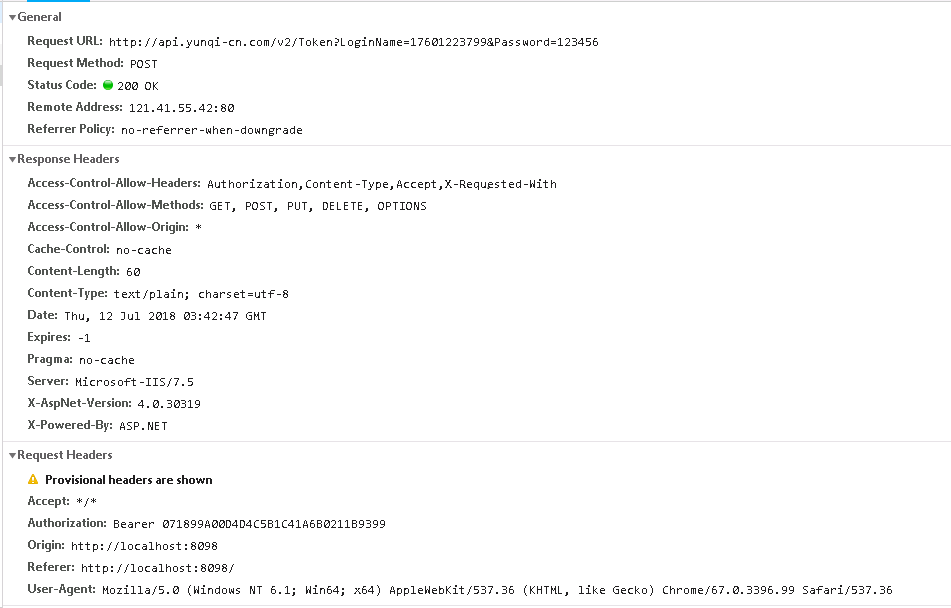This screenshot has height=608, width=951.
Task: Click the "Provisional headers are shown" text
Action: click(128, 480)
